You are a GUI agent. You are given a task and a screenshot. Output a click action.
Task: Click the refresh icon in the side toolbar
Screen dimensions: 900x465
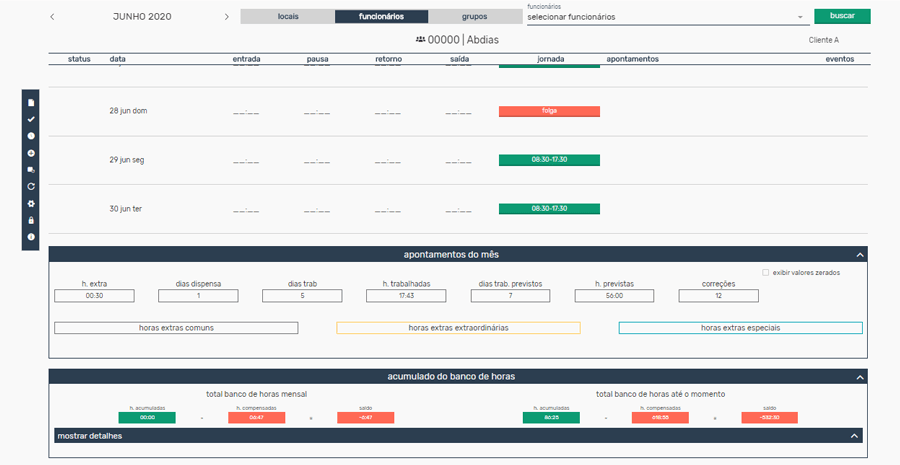pyautogui.click(x=31, y=187)
